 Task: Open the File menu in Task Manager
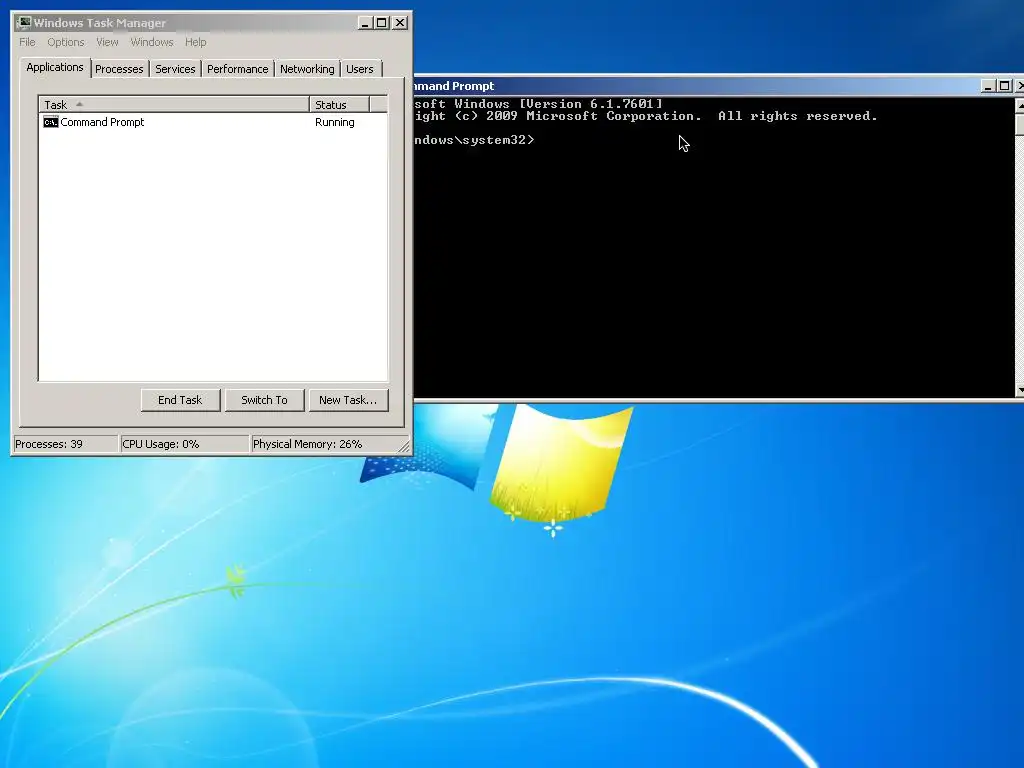27,42
